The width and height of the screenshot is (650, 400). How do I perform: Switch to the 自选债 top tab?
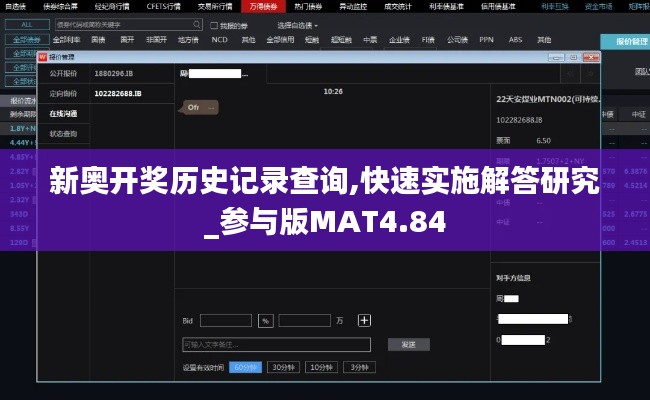click(x=15, y=6)
